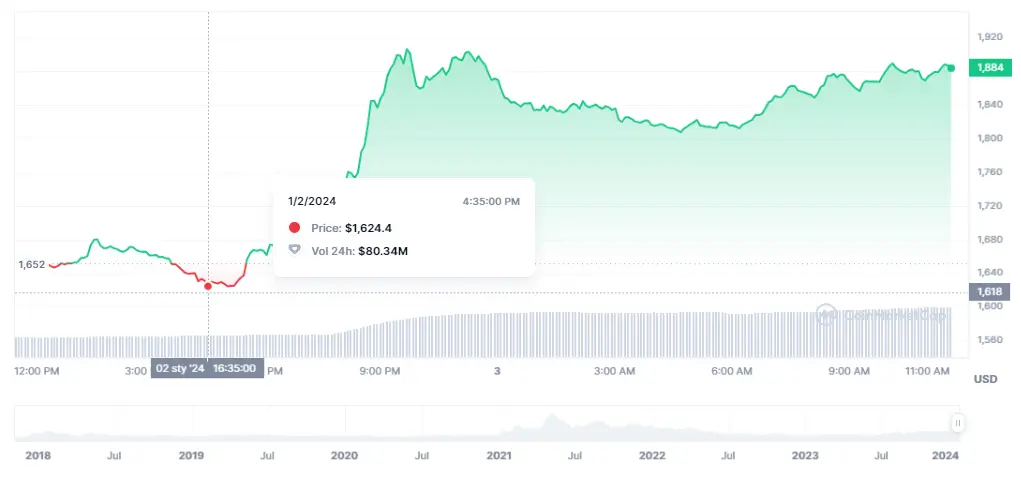Click the 02 sty '24 date label
Image resolution: width=1021 pixels, height=482 pixels.
[178, 368]
